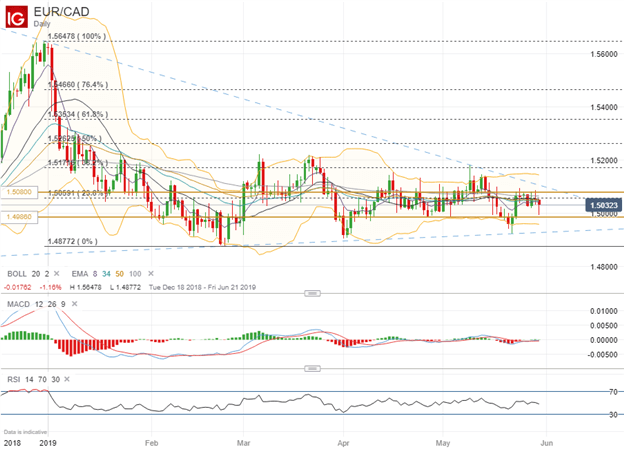Click the 1.53534 (61.8%) Fibonacci label

point(78,115)
